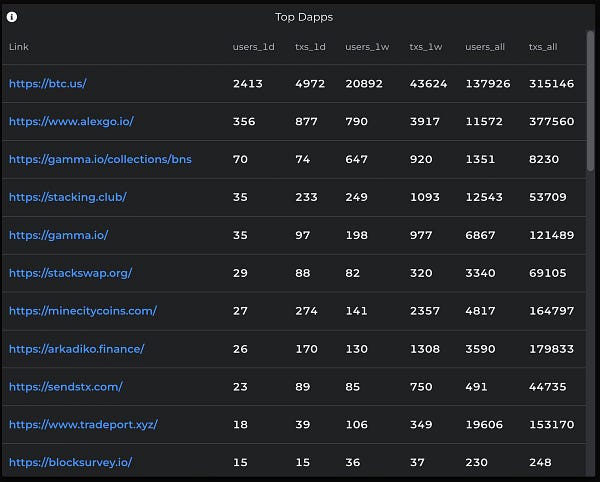Screen dimensions: 600x482
Task: Select the value 11572 in alexgo row
Action: [484, 122]
